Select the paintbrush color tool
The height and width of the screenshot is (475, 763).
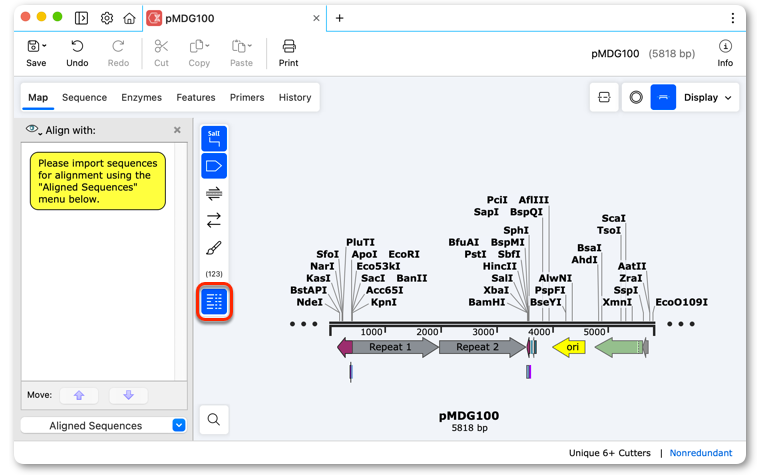214,248
